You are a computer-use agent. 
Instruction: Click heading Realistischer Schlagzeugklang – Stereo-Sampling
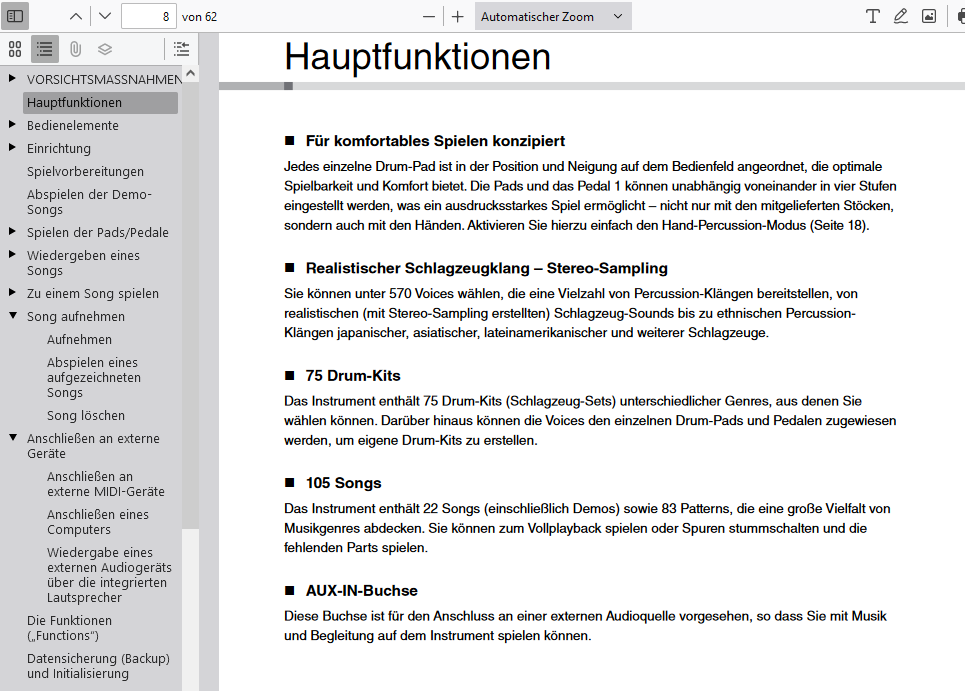click(x=486, y=268)
